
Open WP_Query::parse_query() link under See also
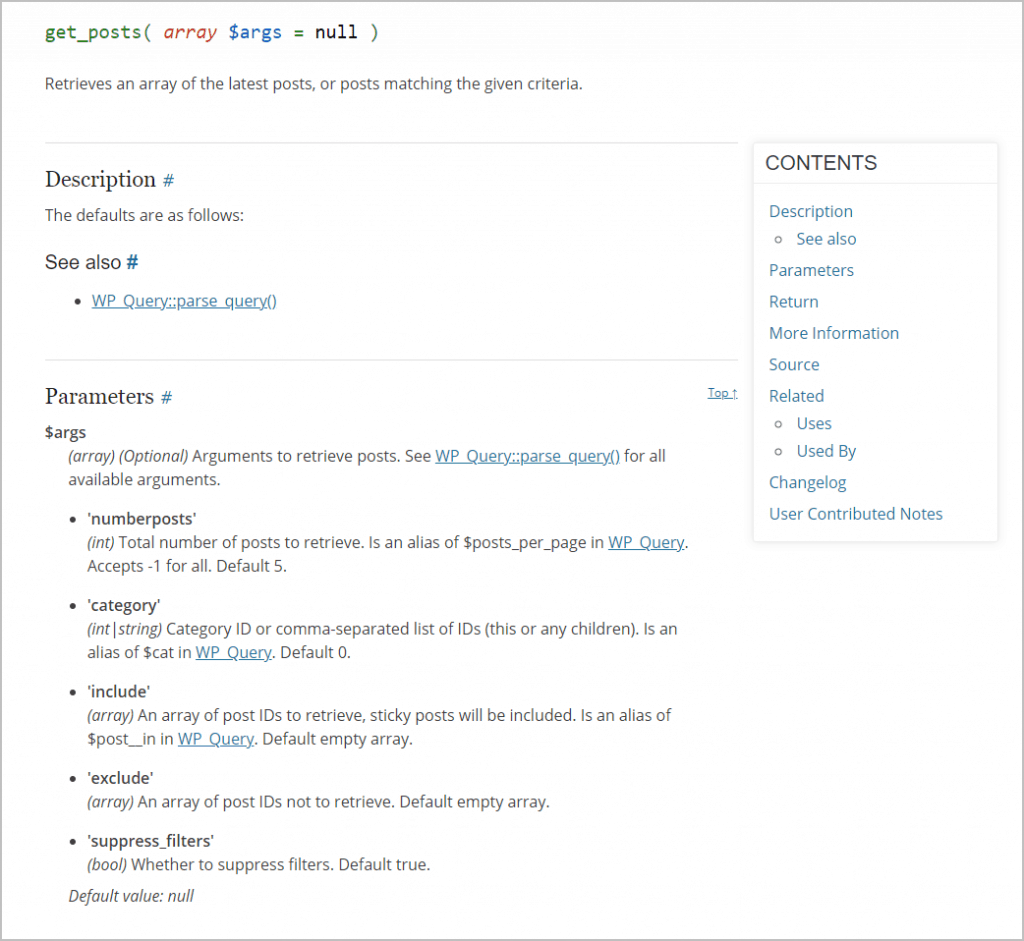(x=184, y=301)
